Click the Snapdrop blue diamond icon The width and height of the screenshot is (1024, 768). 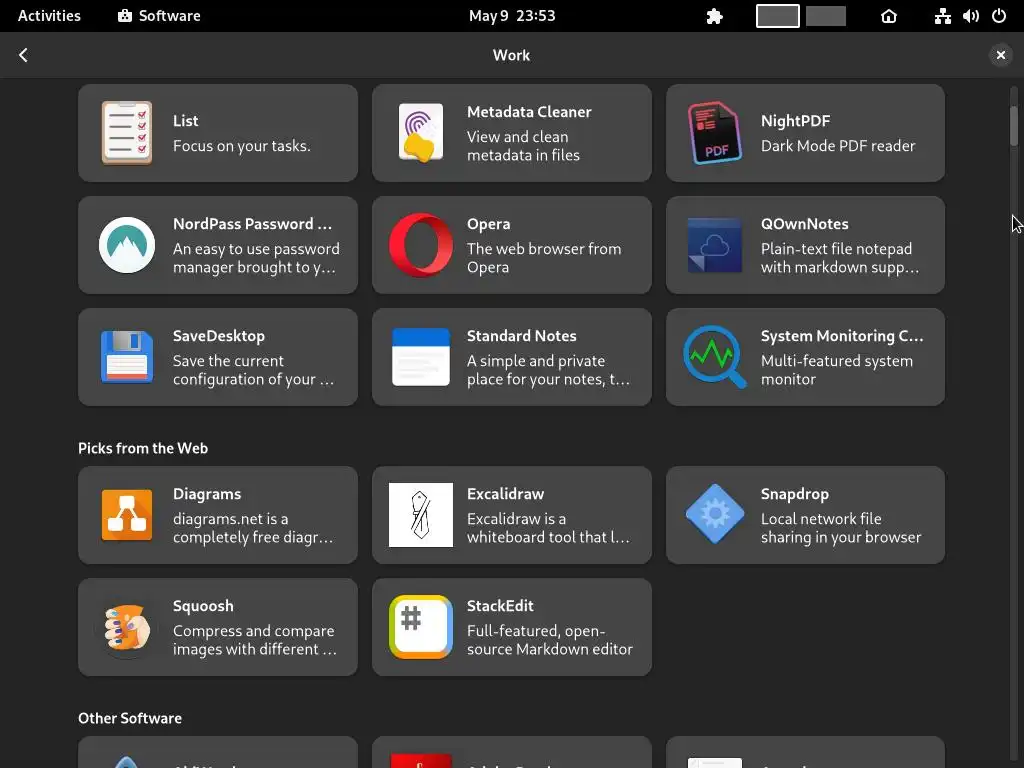pyautogui.click(x=714, y=515)
